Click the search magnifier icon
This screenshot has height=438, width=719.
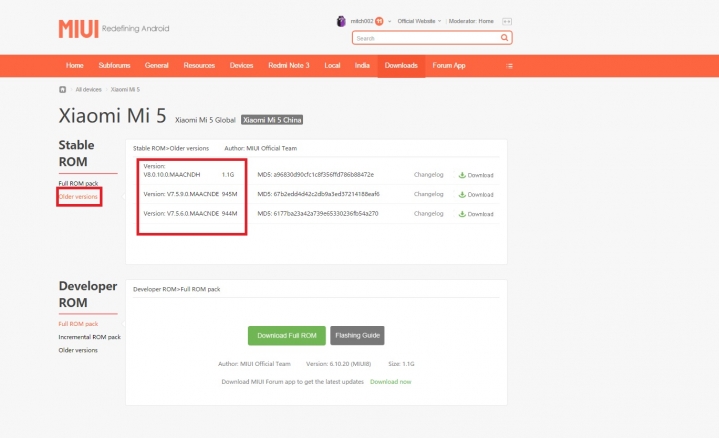[x=504, y=38]
